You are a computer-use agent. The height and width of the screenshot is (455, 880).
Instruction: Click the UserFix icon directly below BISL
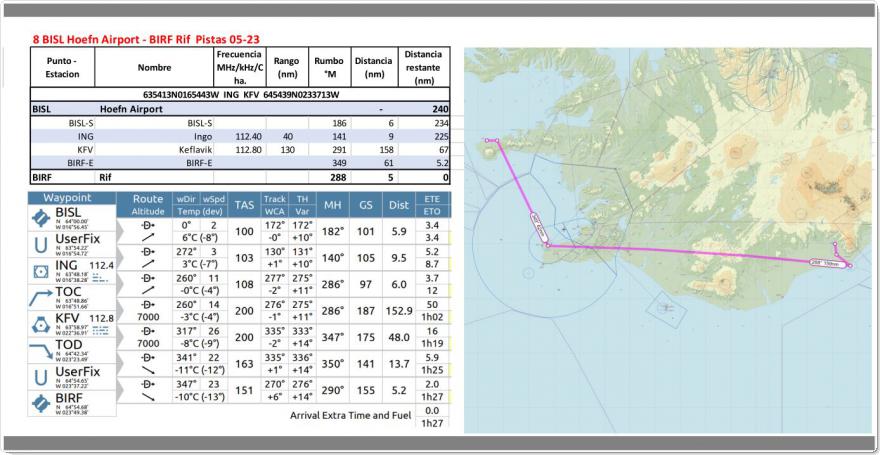coord(41,245)
